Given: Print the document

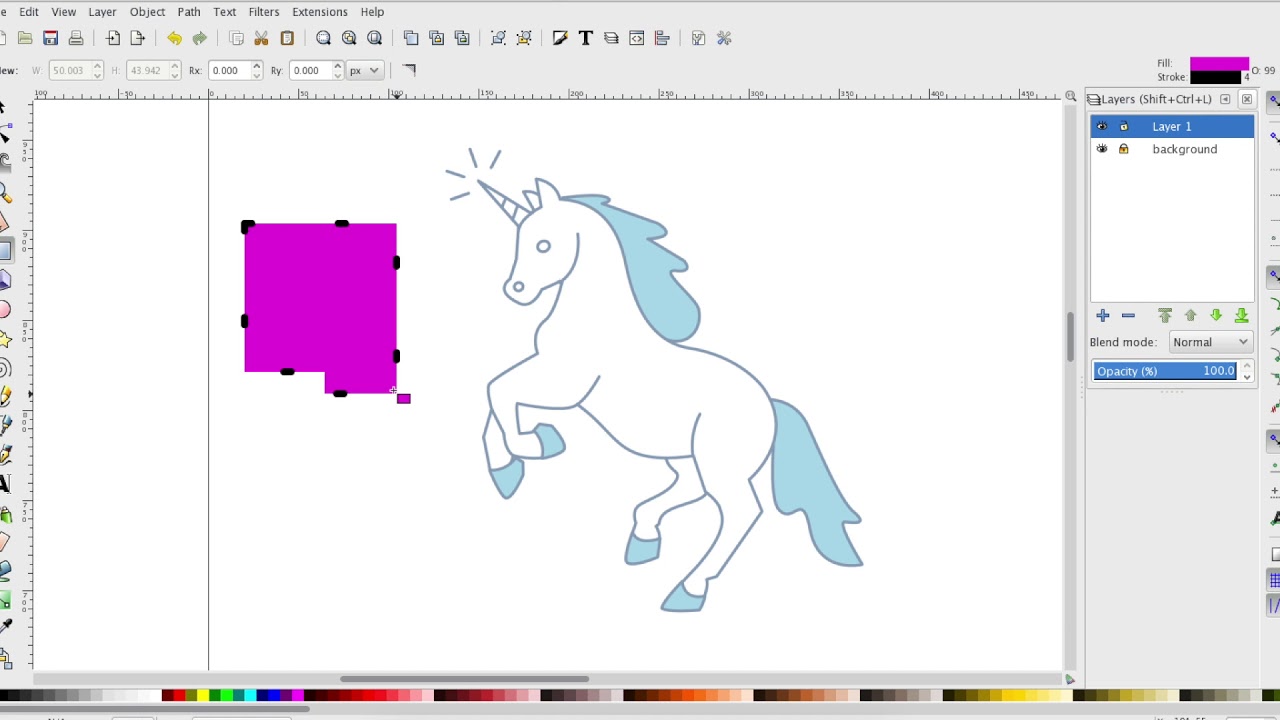Looking at the screenshot, I should (x=76, y=38).
